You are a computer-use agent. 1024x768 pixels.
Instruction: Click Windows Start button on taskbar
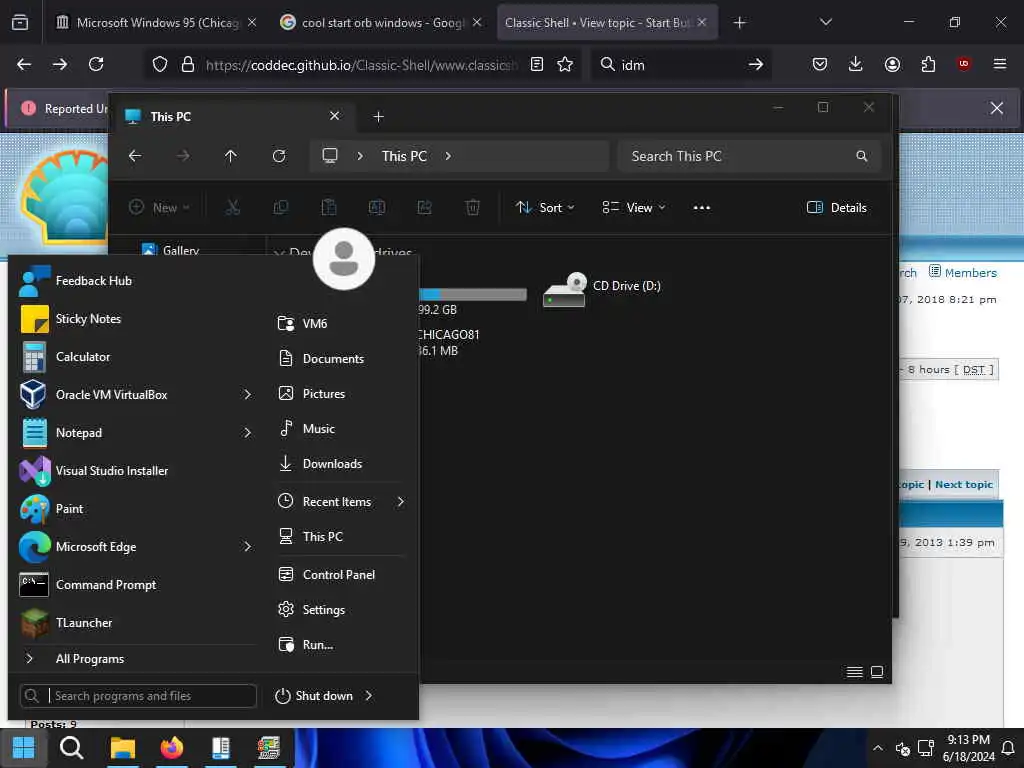click(x=24, y=748)
